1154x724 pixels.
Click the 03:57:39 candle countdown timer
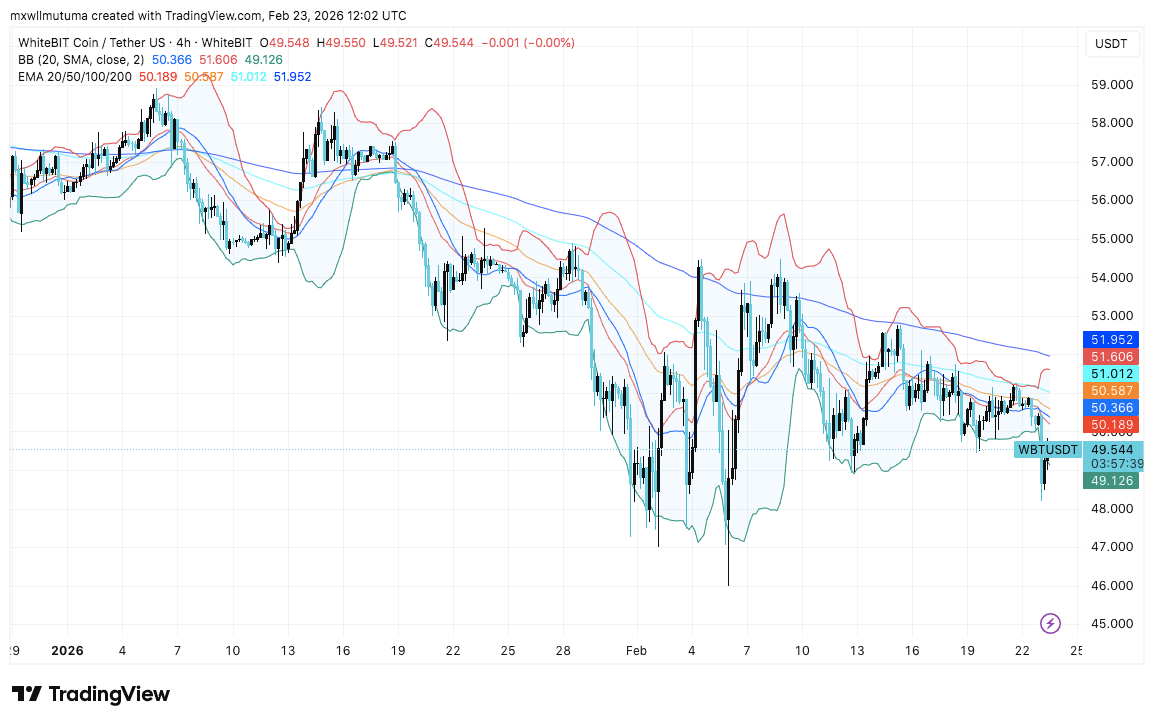[1112, 465]
